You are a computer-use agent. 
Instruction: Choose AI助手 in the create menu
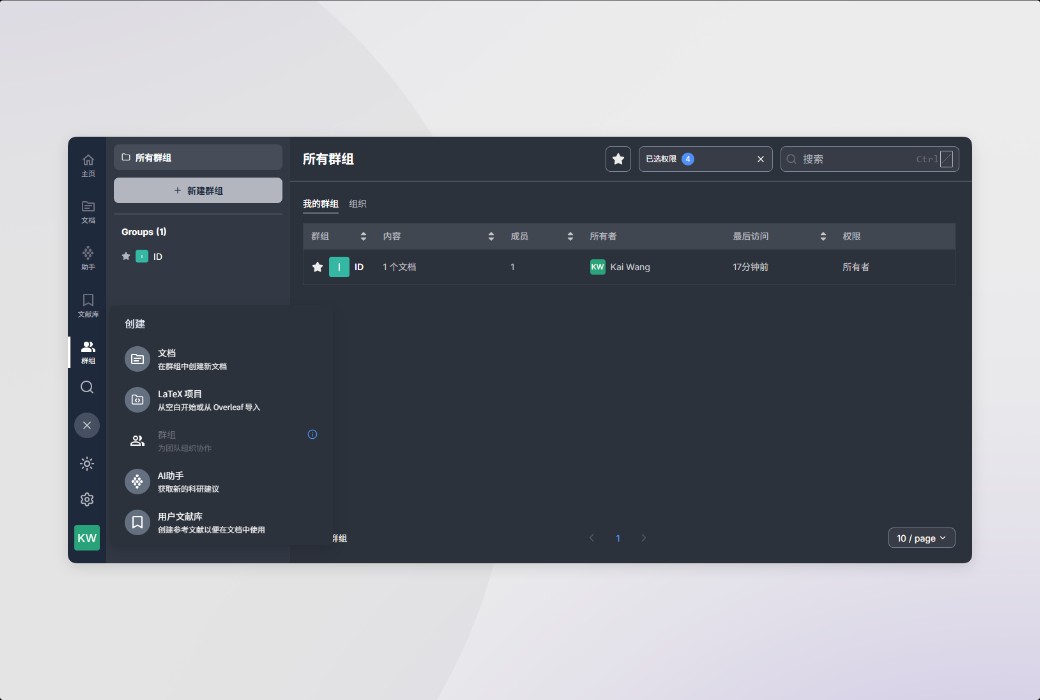[222, 481]
